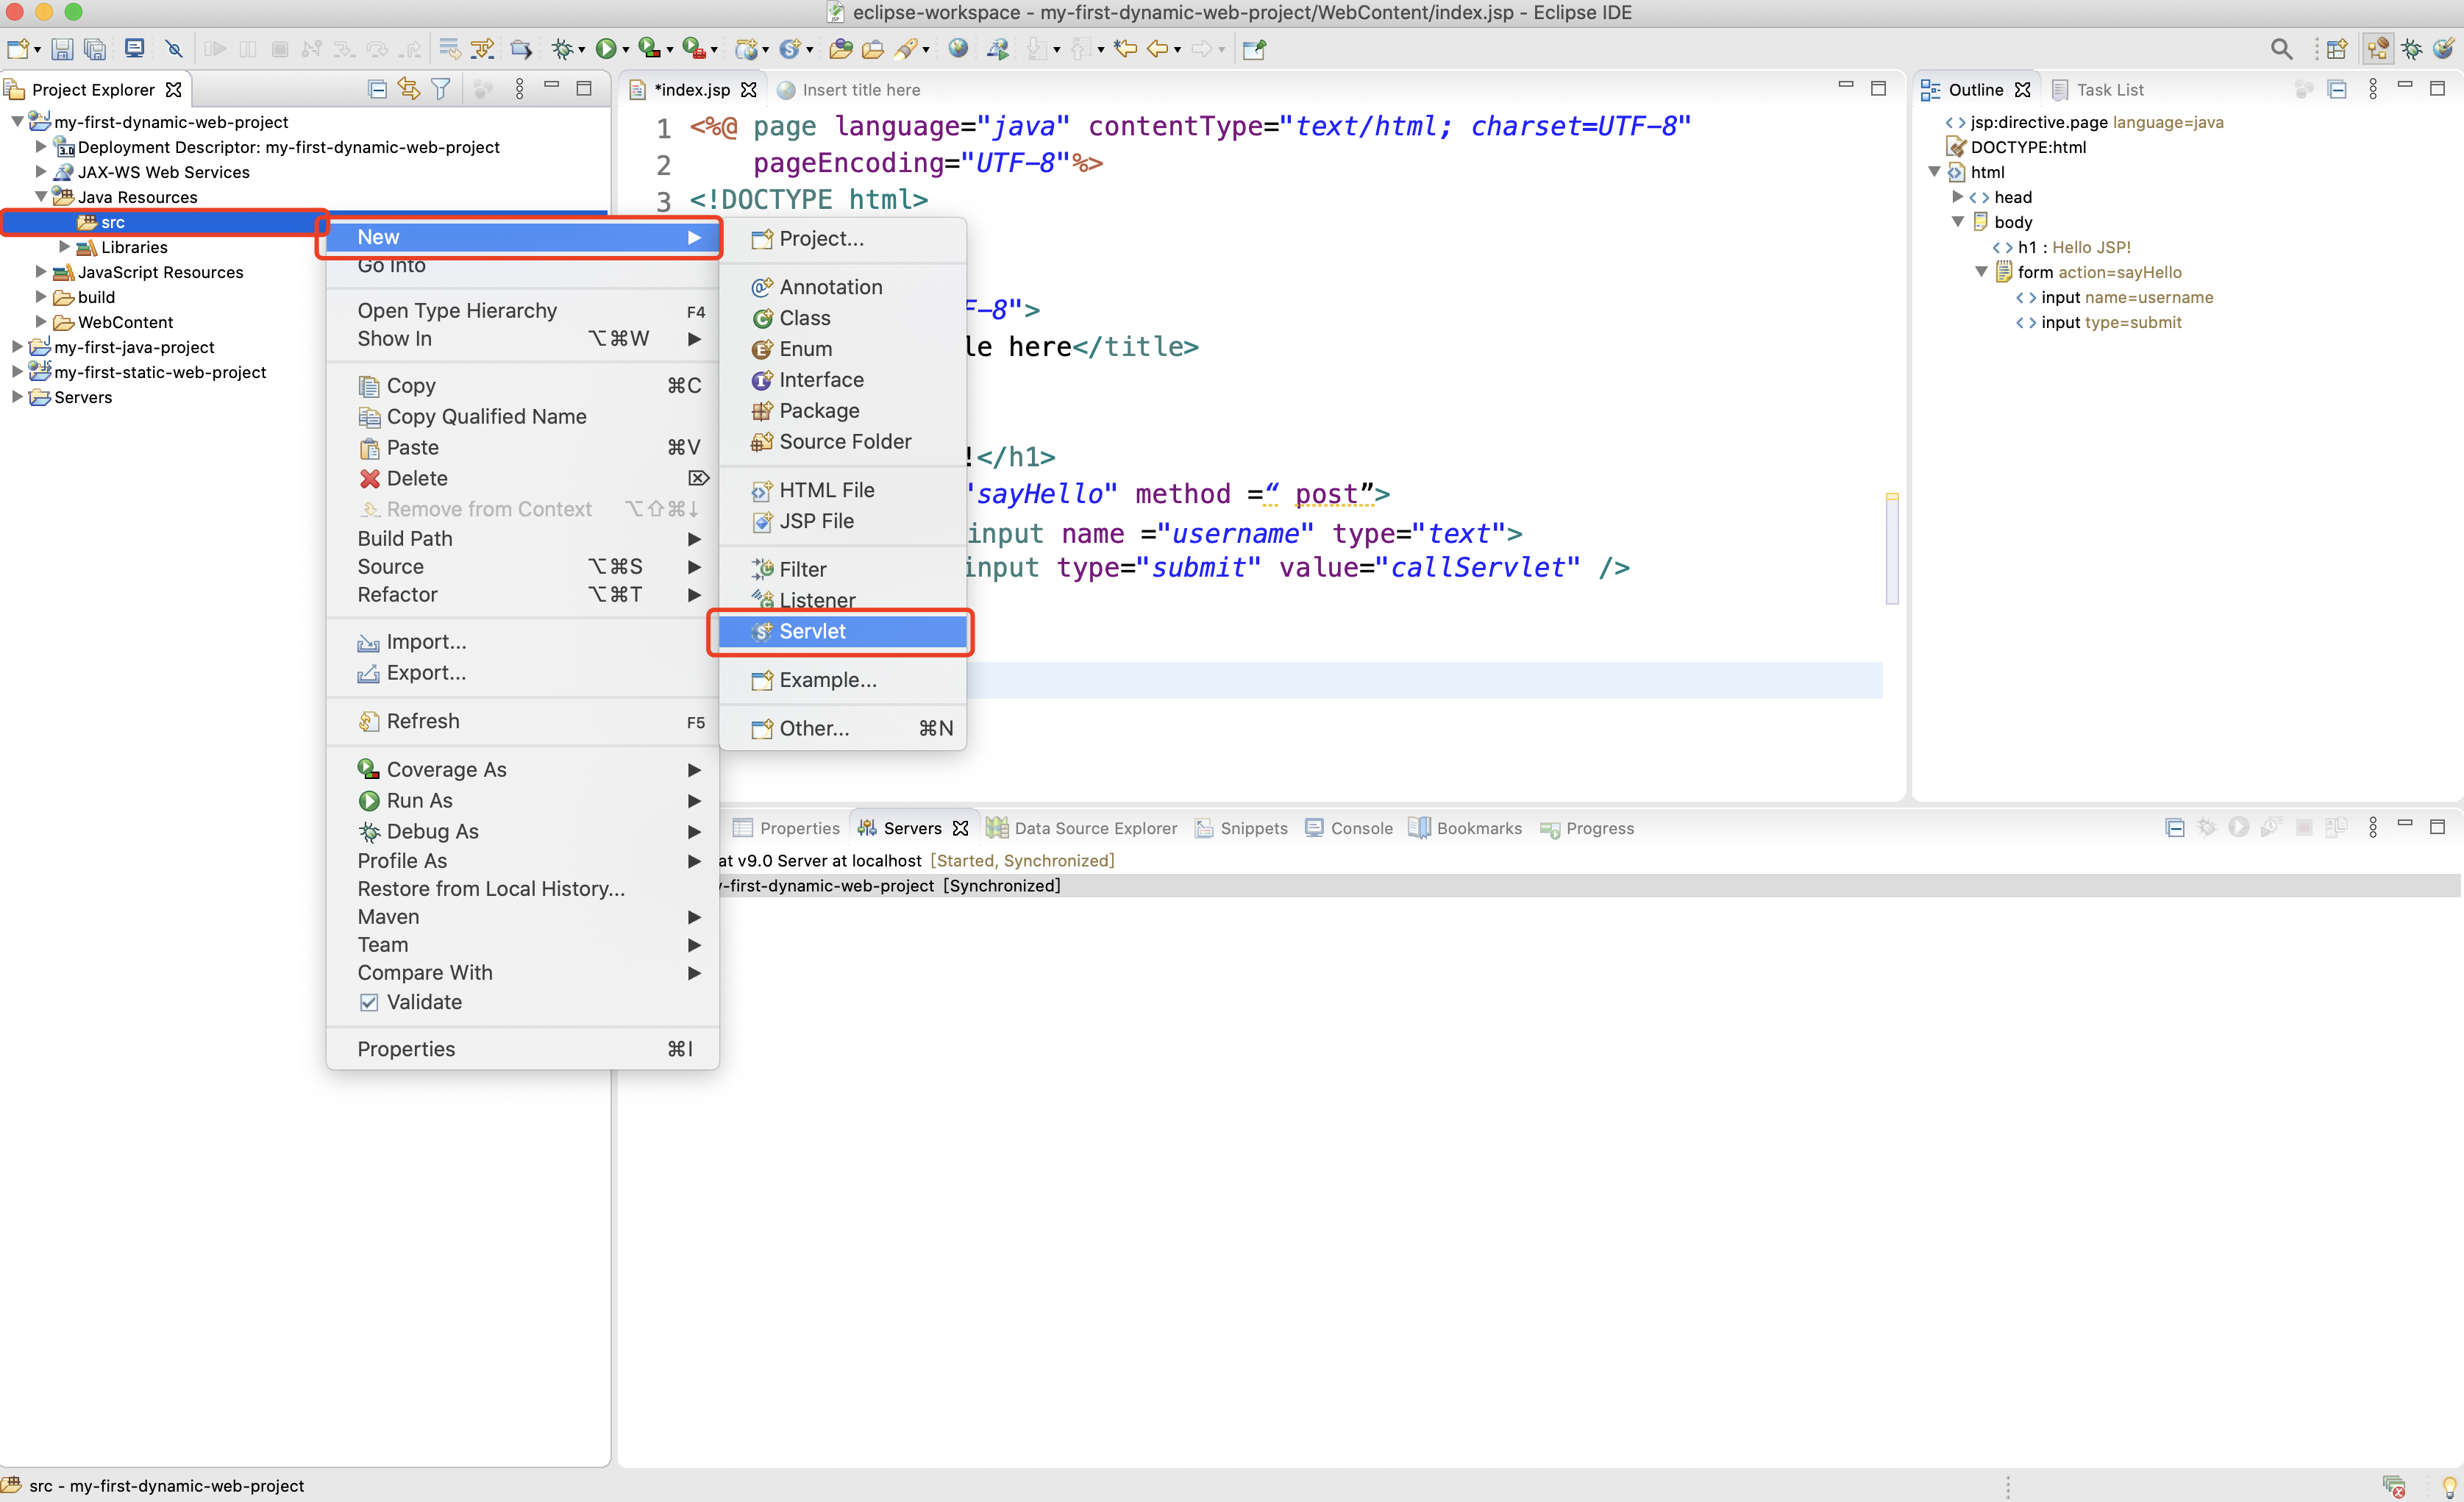Choose JSP File from the New submenu
The height and width of the screenshot is (1502, 2464).
[842, 521]
